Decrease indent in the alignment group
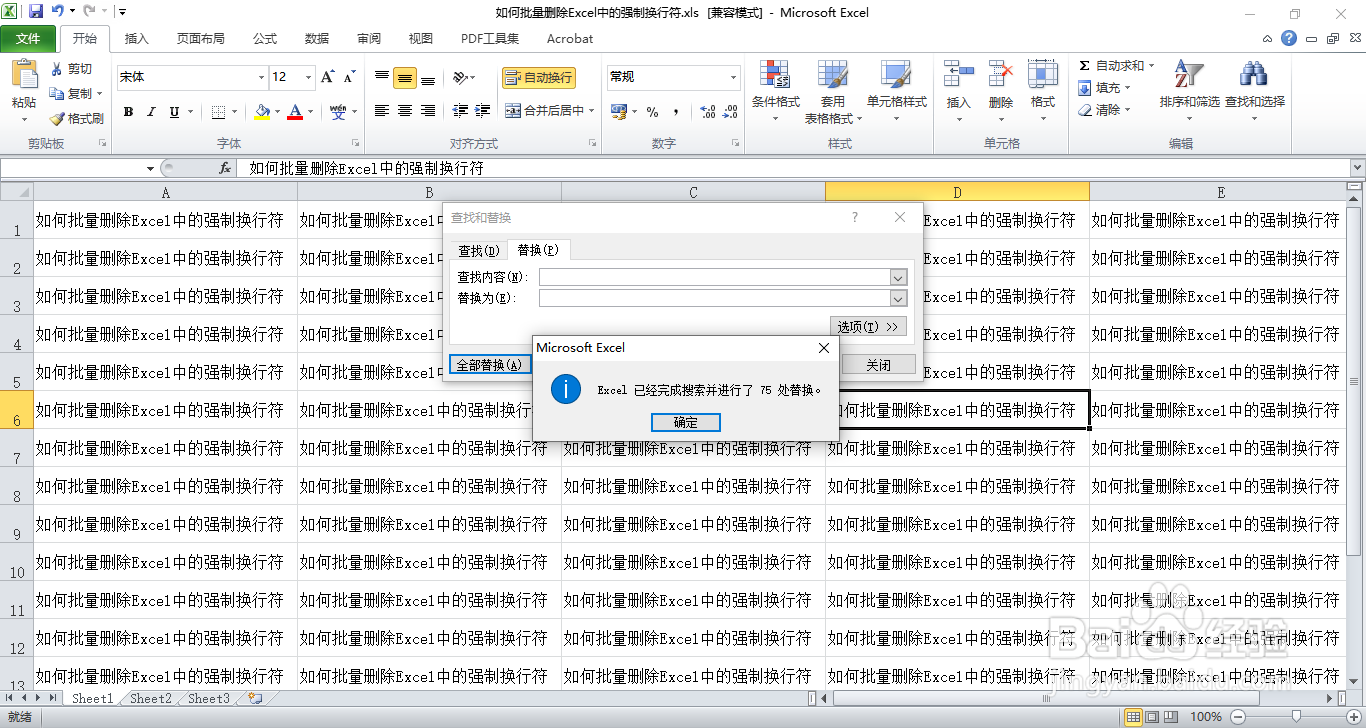 click(460, 111)
